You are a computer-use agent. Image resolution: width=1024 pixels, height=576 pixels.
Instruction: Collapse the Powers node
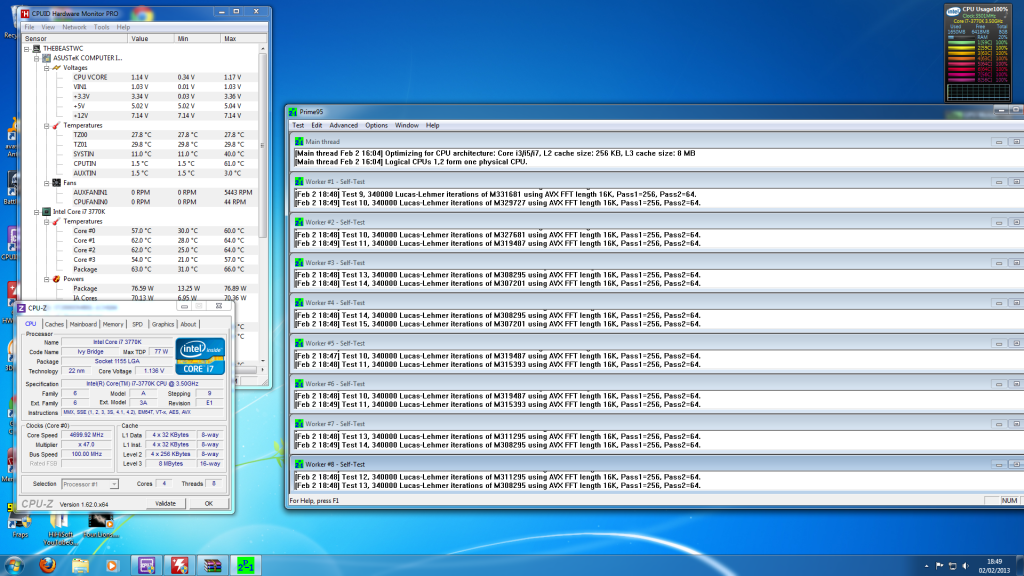[46, 279]
